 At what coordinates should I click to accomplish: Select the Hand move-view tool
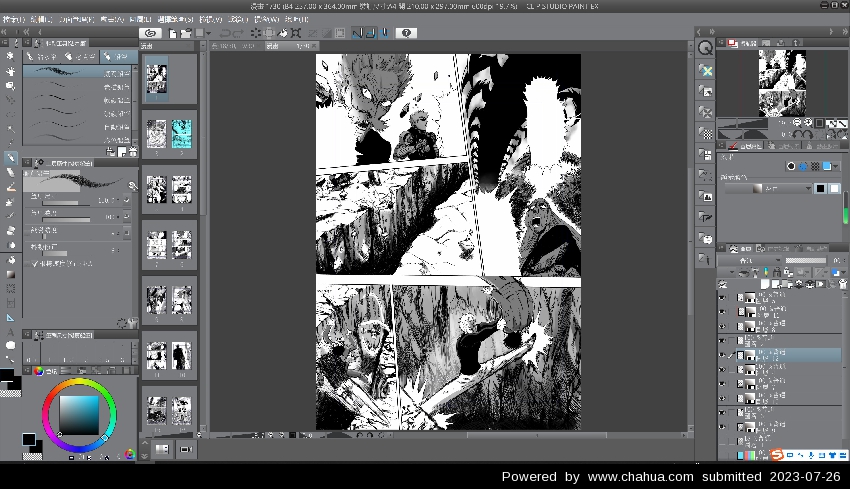click(x=10, y=71)
